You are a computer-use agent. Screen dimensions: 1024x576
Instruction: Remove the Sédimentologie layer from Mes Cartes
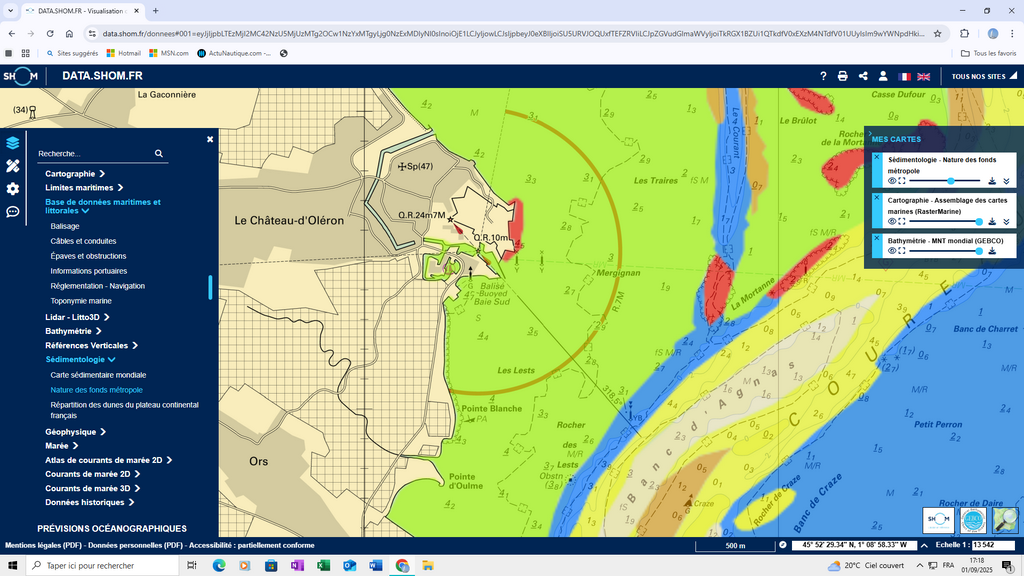click(877, 157)
